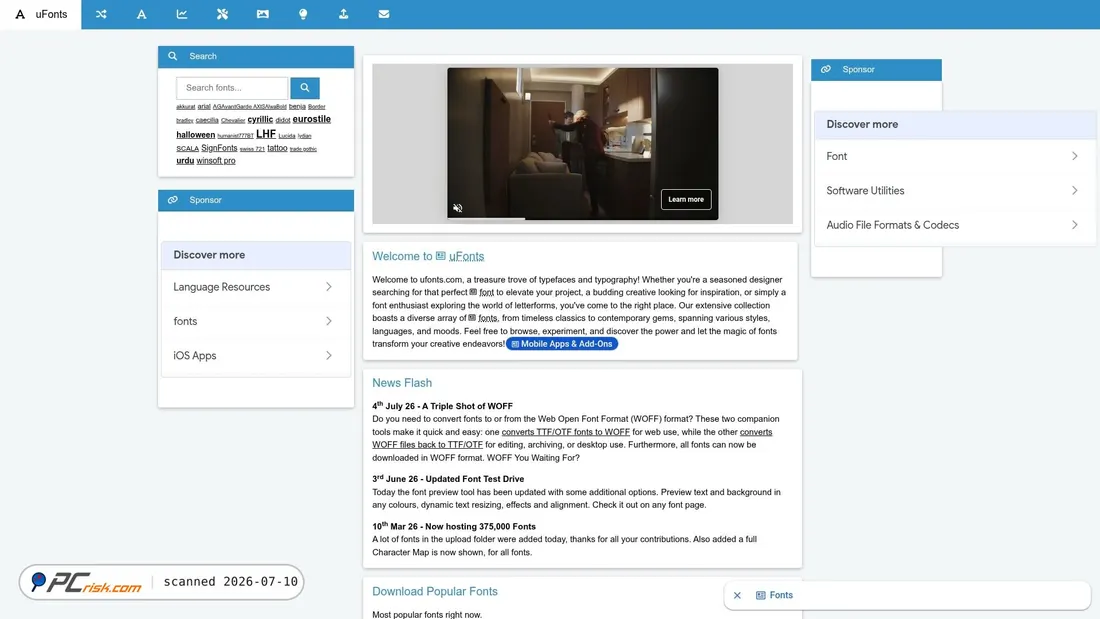Viewport: 1100px width, 619px height.
Task: Open the swiss 721 tag link
Action: tap(252, 149)
